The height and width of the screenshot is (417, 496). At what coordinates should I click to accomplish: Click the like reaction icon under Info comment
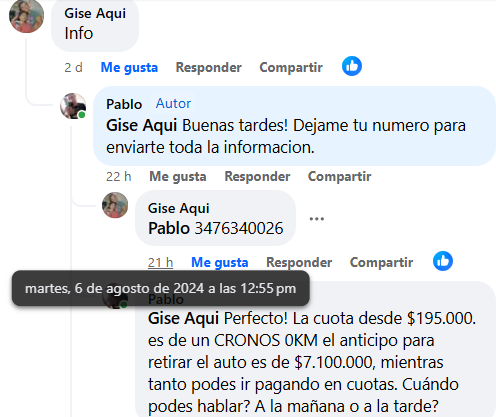click(352, 66)
